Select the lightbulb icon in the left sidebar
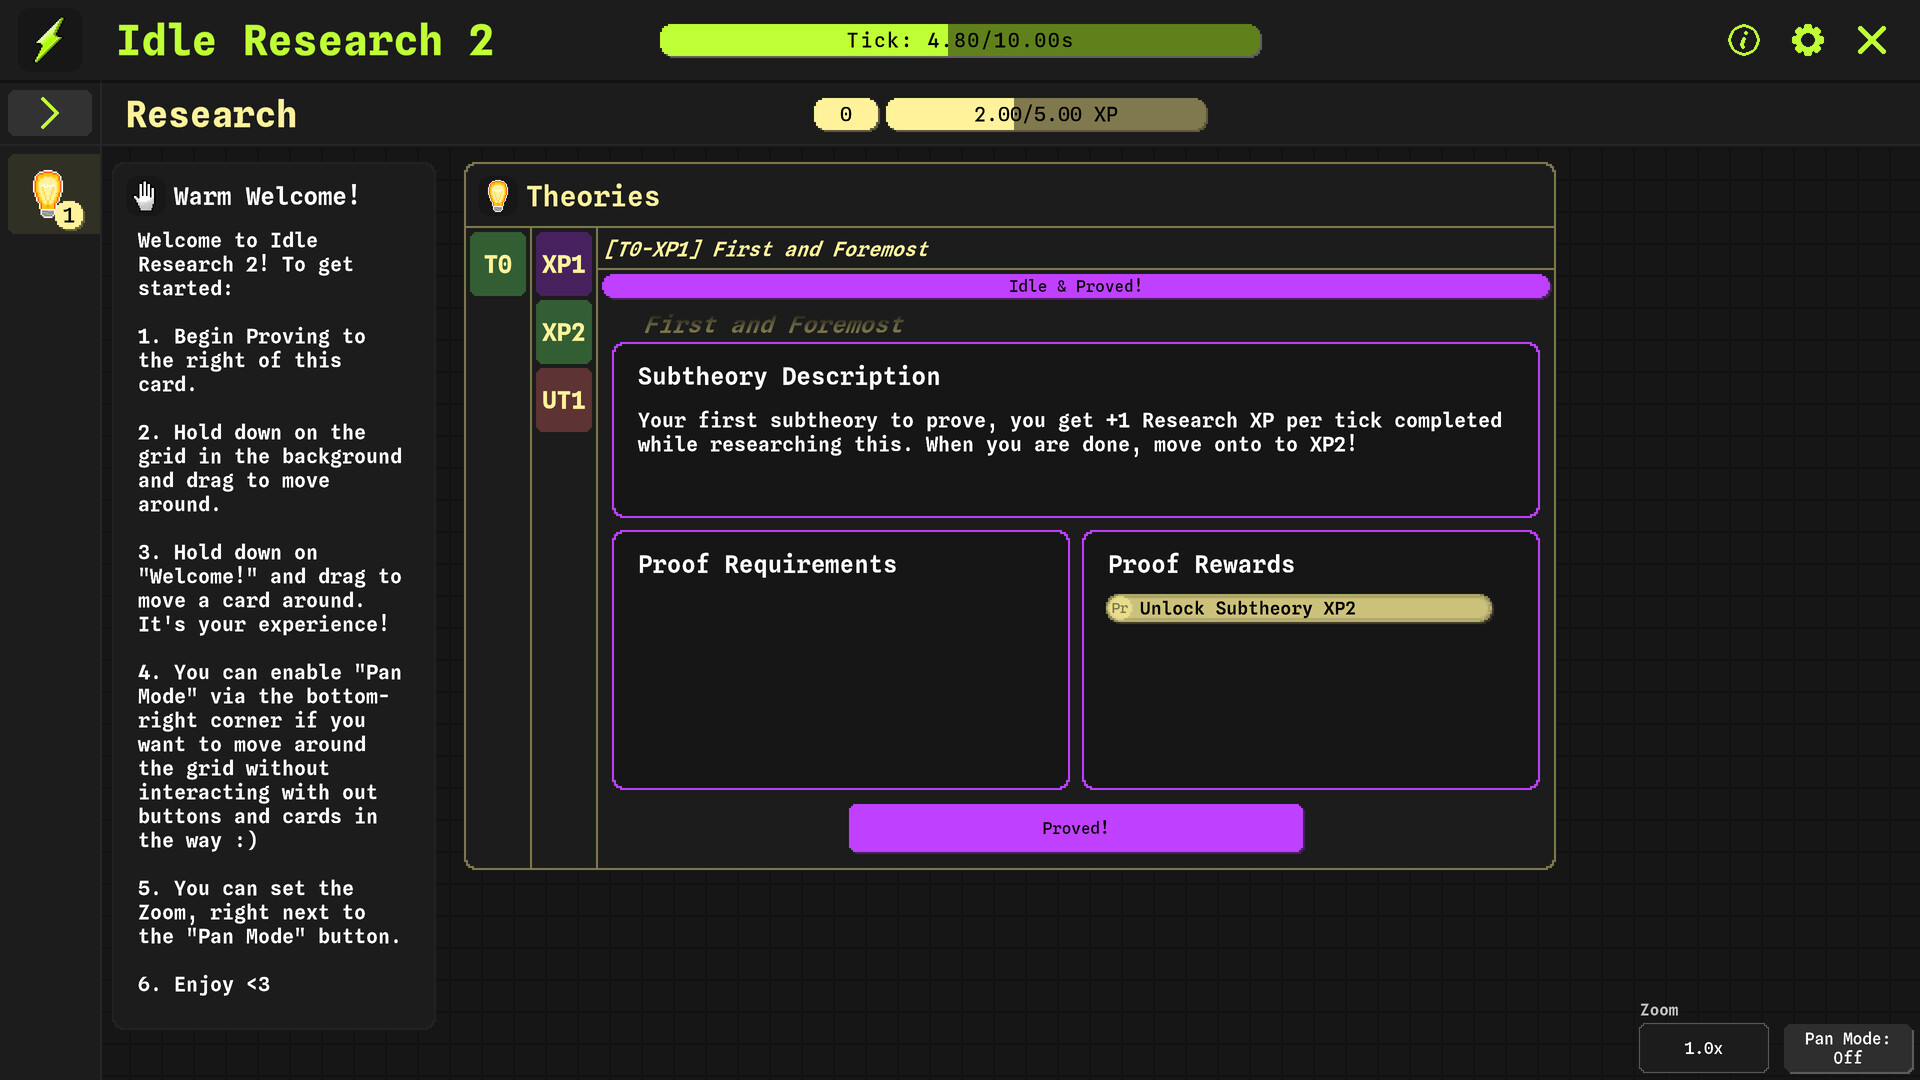The width and height of the screenshot is (1920, 1080). [52, 194]
